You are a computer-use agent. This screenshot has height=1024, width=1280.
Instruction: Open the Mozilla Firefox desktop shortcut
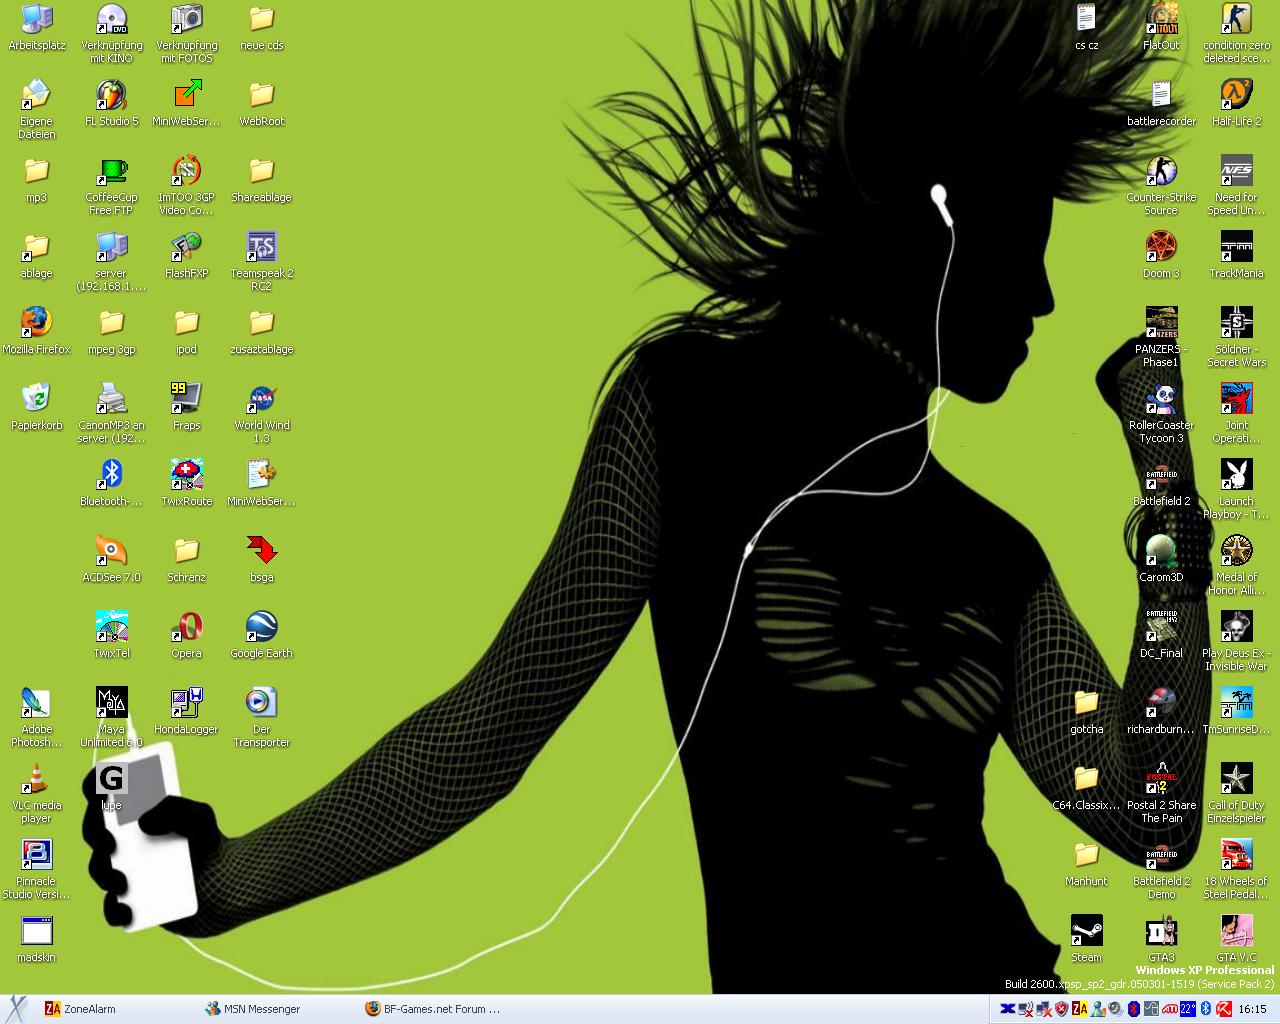36,323
